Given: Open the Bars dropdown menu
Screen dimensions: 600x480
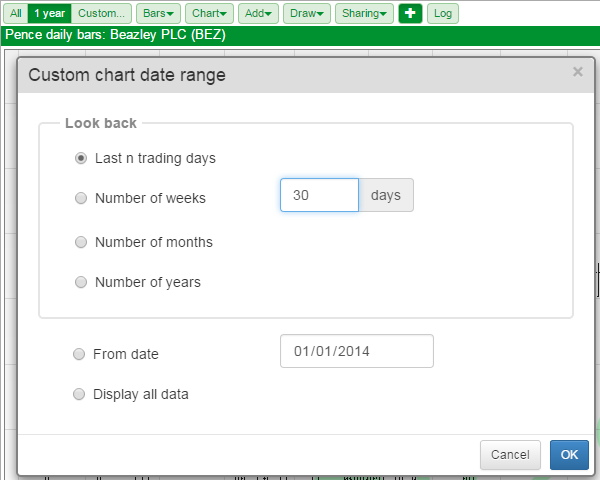Looking at the screenshot, I should [158, 13].
